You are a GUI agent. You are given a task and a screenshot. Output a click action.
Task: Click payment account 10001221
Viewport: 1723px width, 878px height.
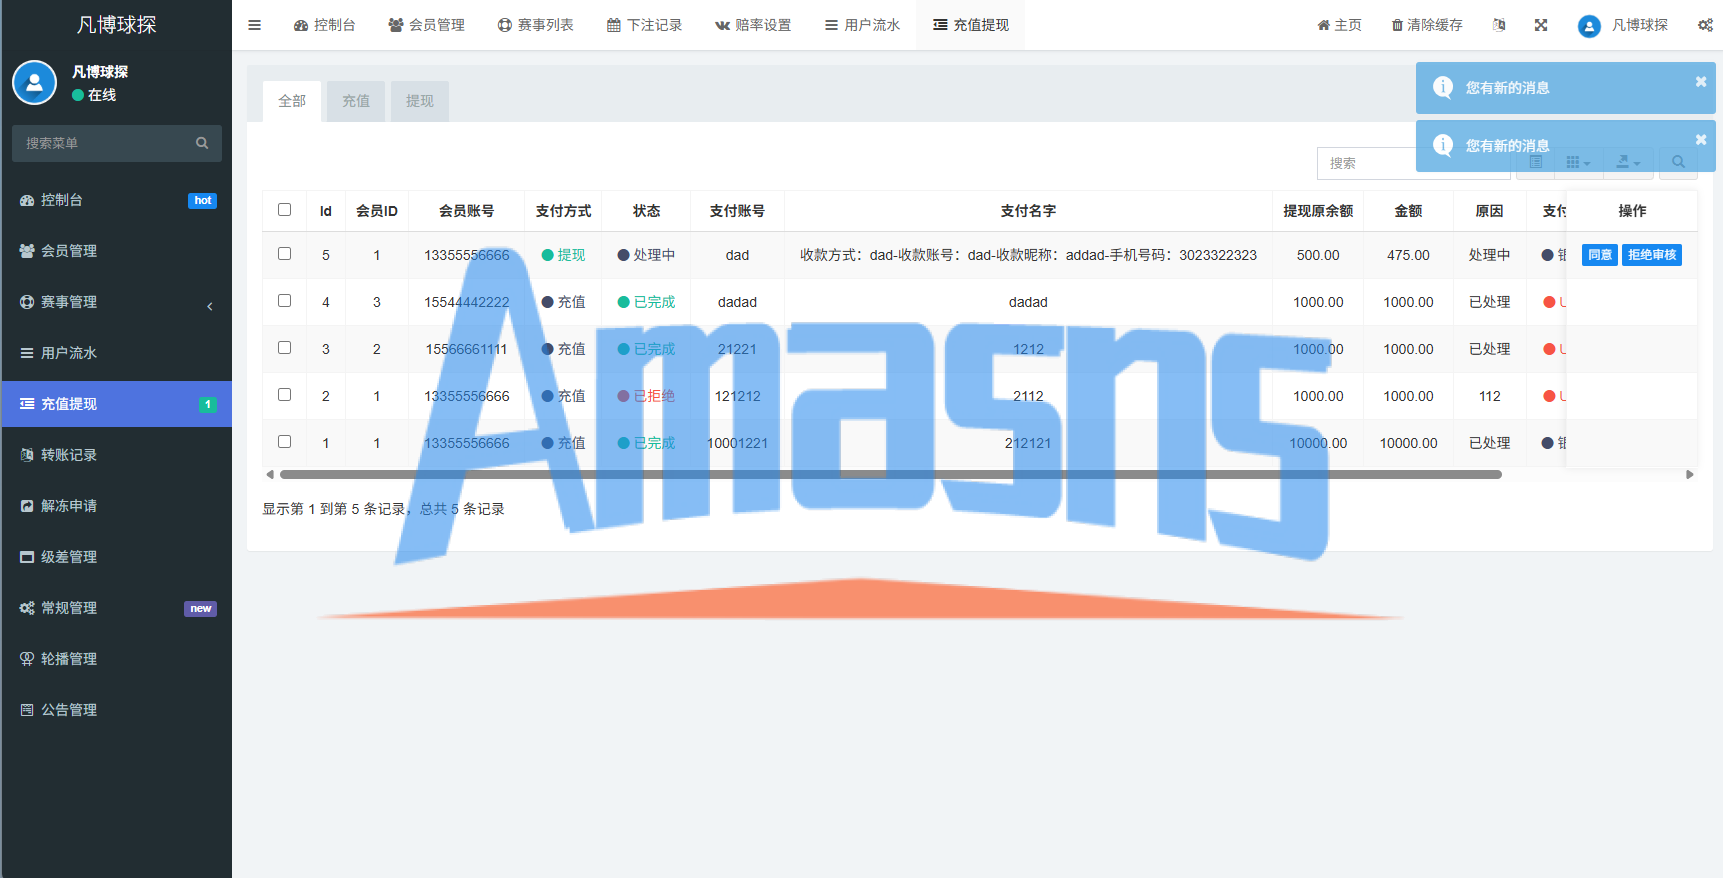(x=737, y=443)
